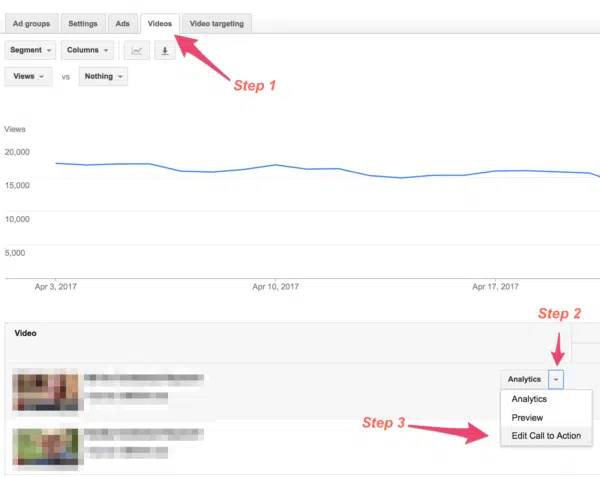
Task: Go to the Ads tab
Action: (122, 22)
